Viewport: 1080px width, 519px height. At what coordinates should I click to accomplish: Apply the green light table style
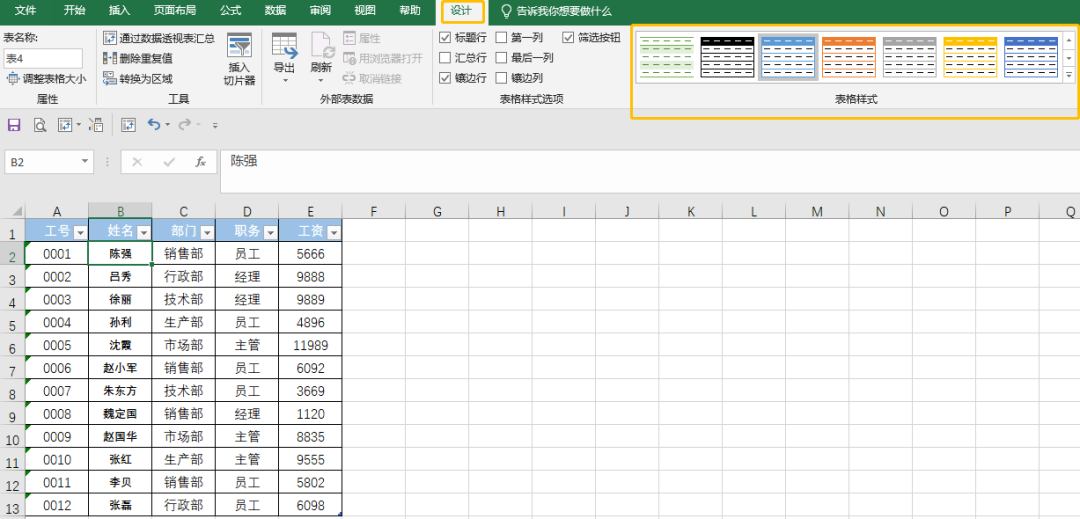point(666,57)
